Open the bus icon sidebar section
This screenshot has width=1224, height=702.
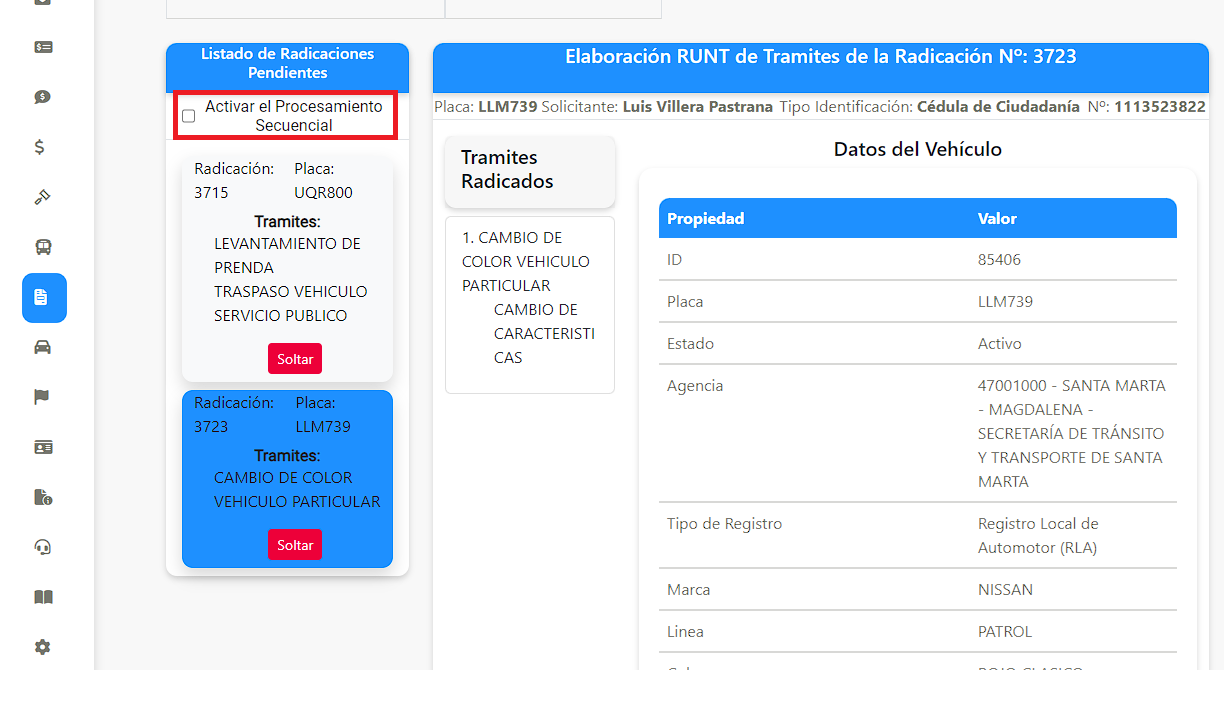coord(43,247)
